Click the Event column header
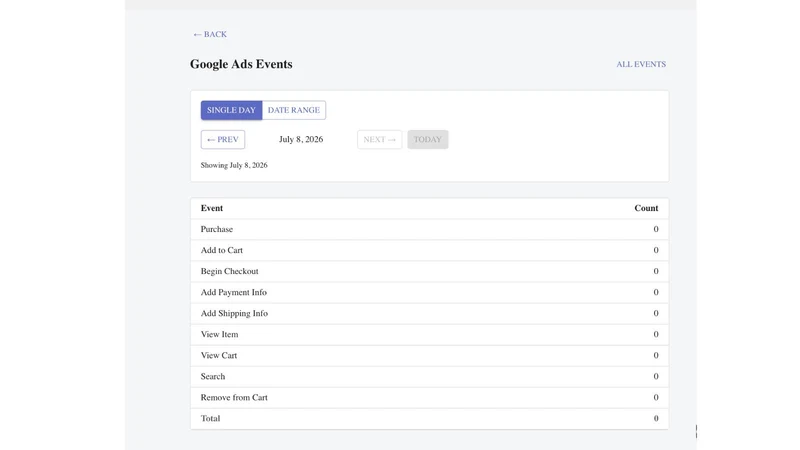The height and width of the screenshot is (450, 800). pyautogui.click(x=212, y=208)
